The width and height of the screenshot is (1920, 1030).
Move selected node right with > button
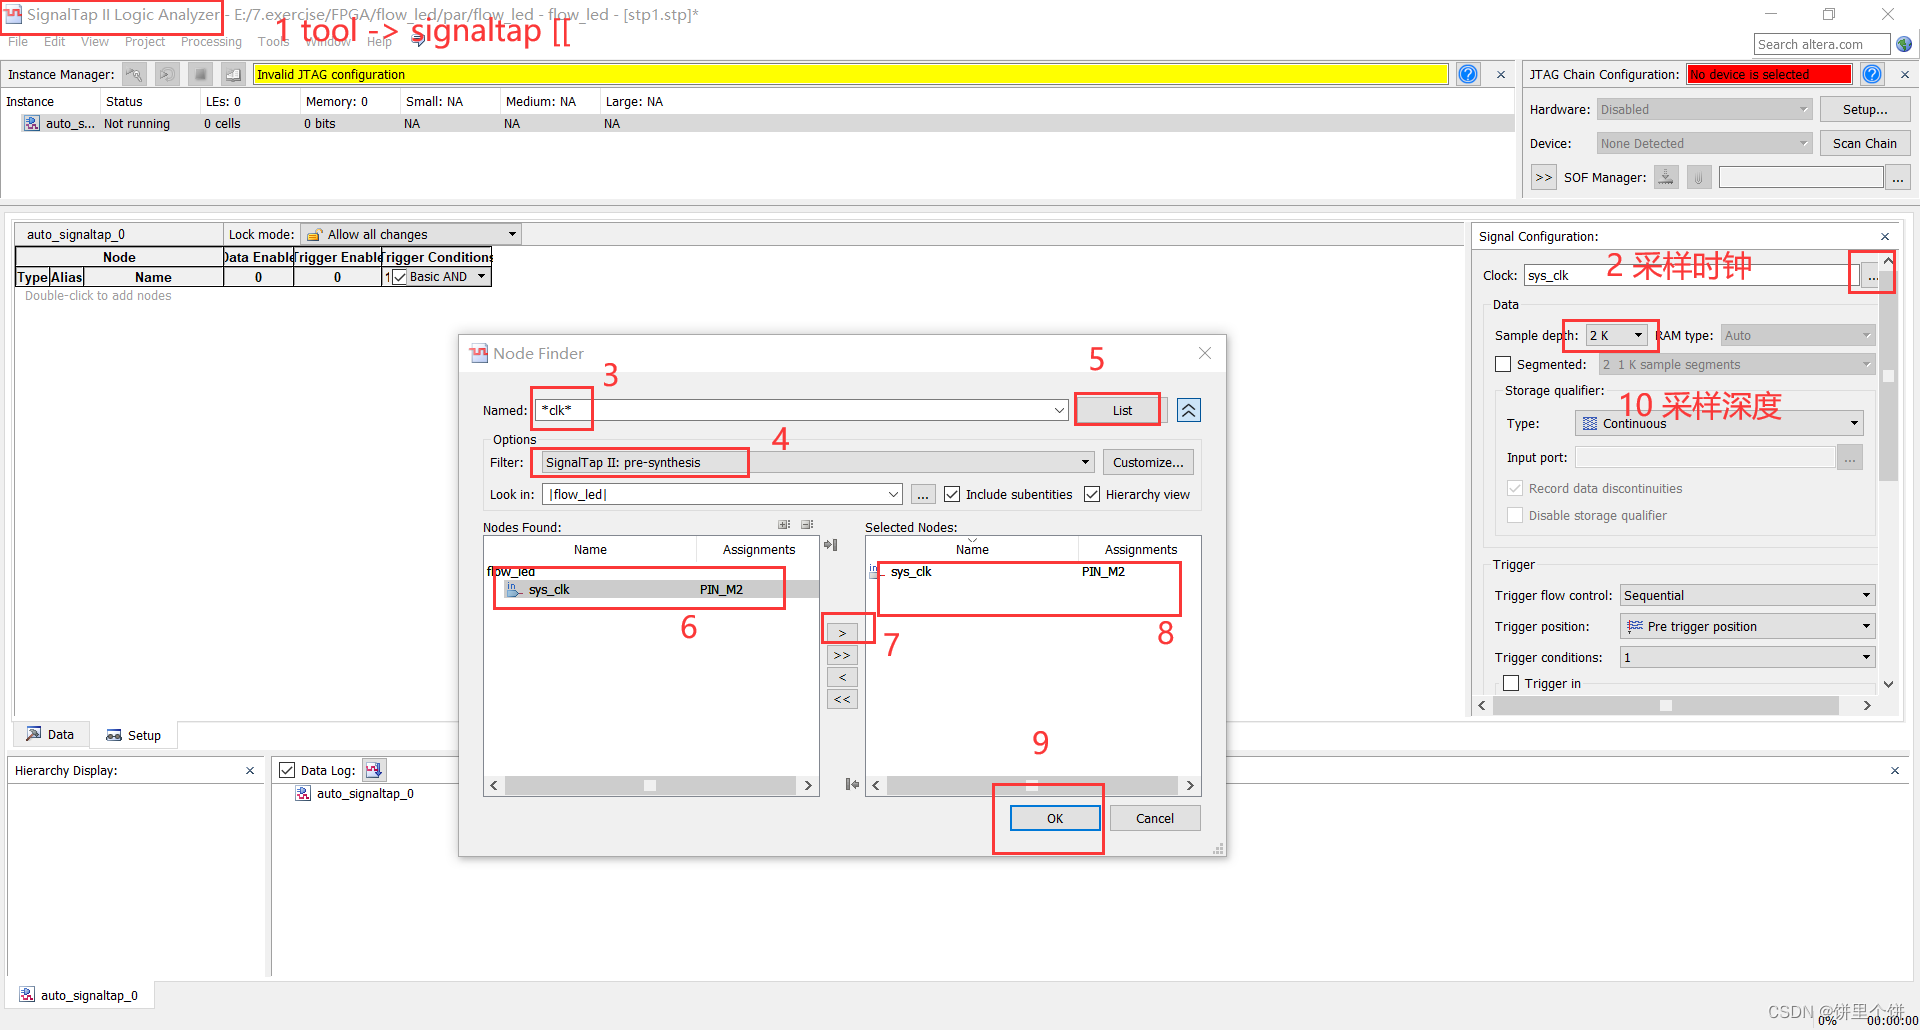(842, 633)
